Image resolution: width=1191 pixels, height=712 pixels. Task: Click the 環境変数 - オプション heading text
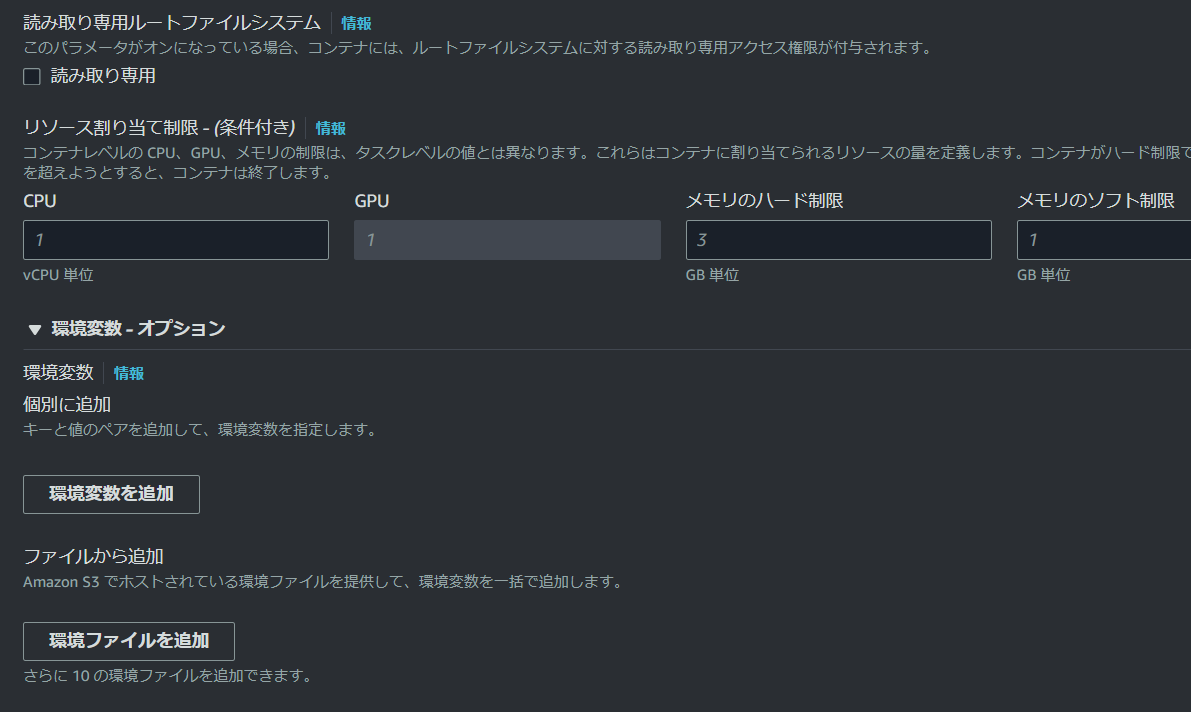[x=135, y=327]
